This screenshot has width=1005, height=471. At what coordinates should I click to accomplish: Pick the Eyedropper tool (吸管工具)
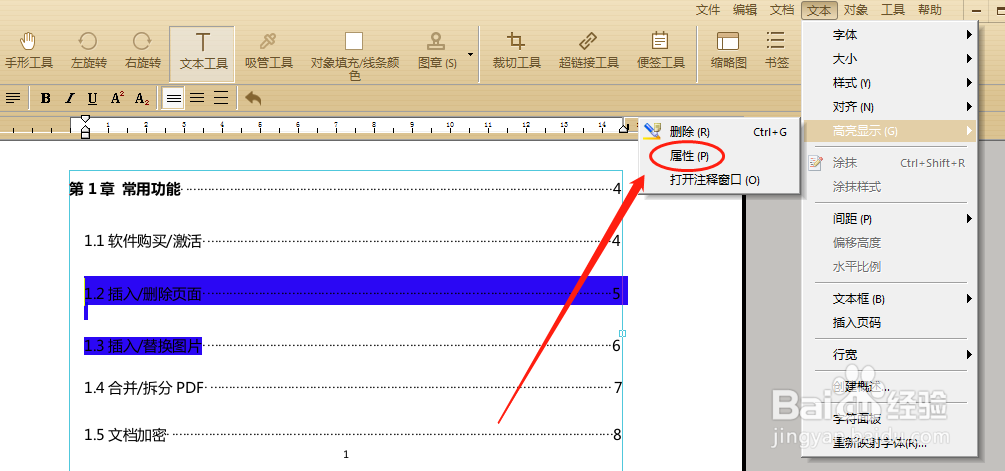point(269,51)
